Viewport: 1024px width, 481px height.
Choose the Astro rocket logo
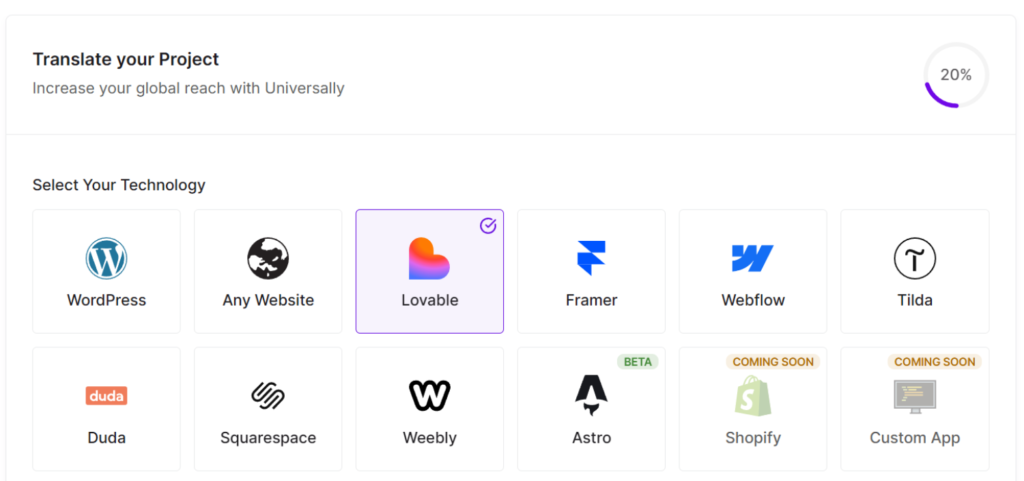tap(591, 396)
